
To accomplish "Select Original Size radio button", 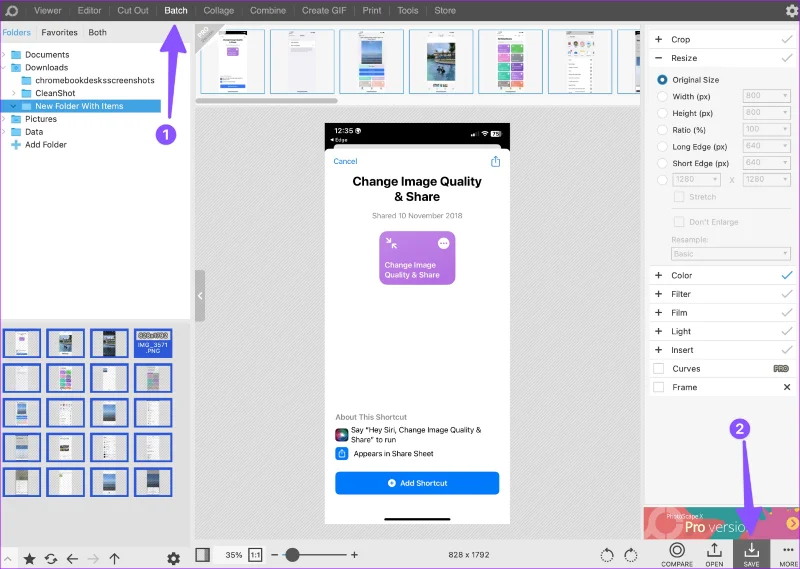I will coord(662,80).
